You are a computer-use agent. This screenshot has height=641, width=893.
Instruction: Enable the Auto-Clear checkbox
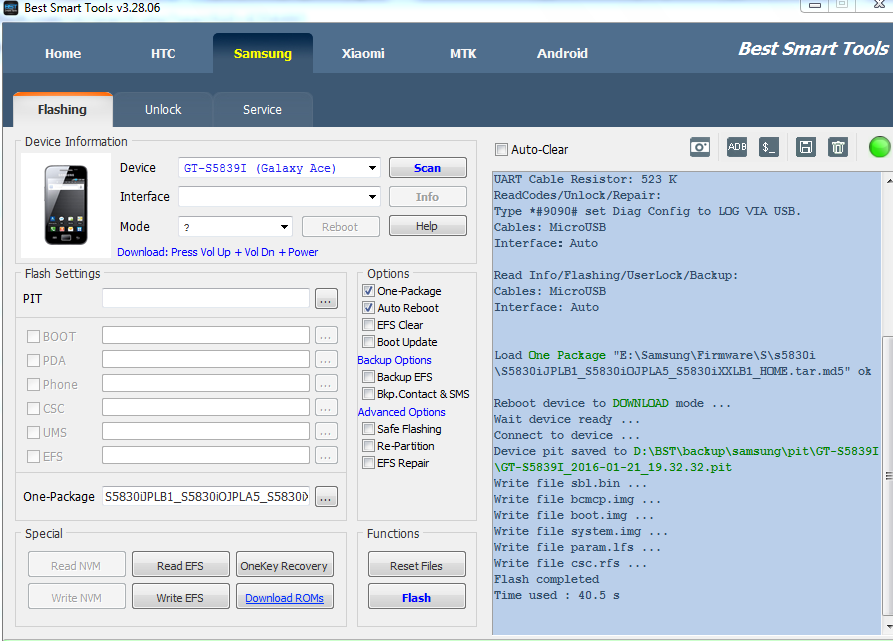coord(501,150)
